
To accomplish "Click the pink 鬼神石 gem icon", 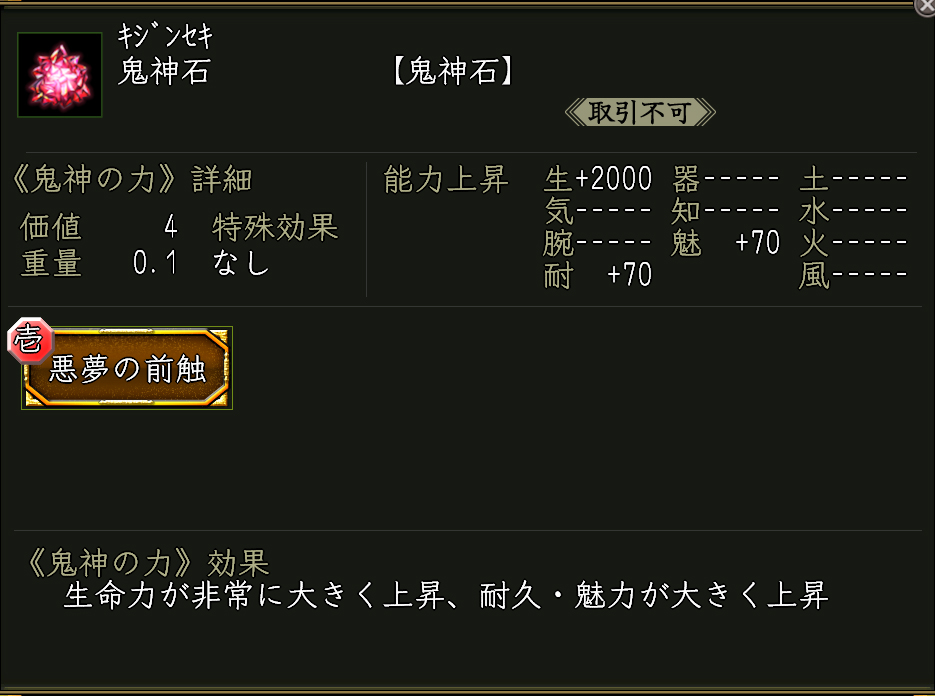I will pos(60,75).
